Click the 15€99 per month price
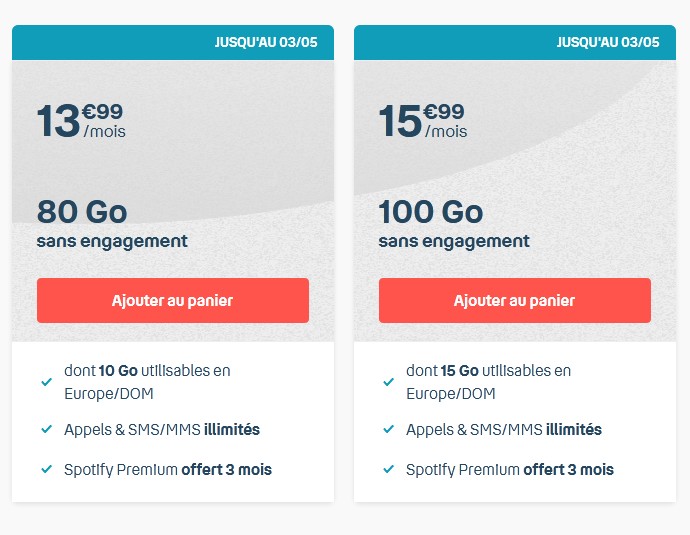The height and width of the screenshot is (535, 690). [x=424, y=121]
